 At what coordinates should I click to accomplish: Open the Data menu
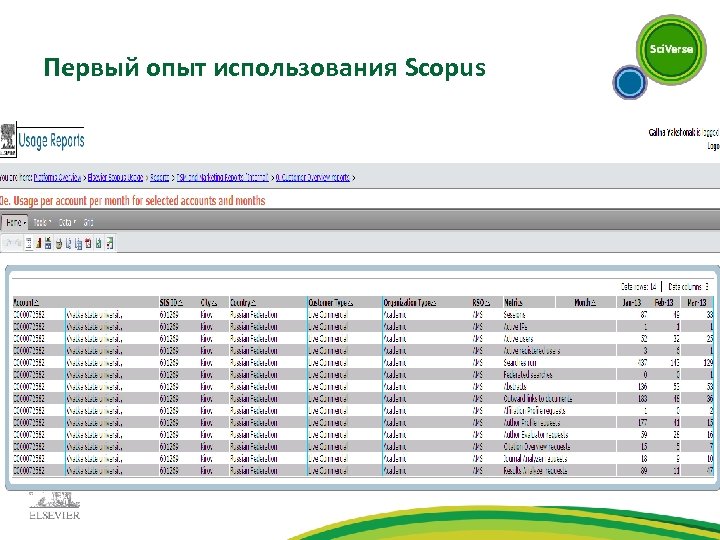click(67, 223)
